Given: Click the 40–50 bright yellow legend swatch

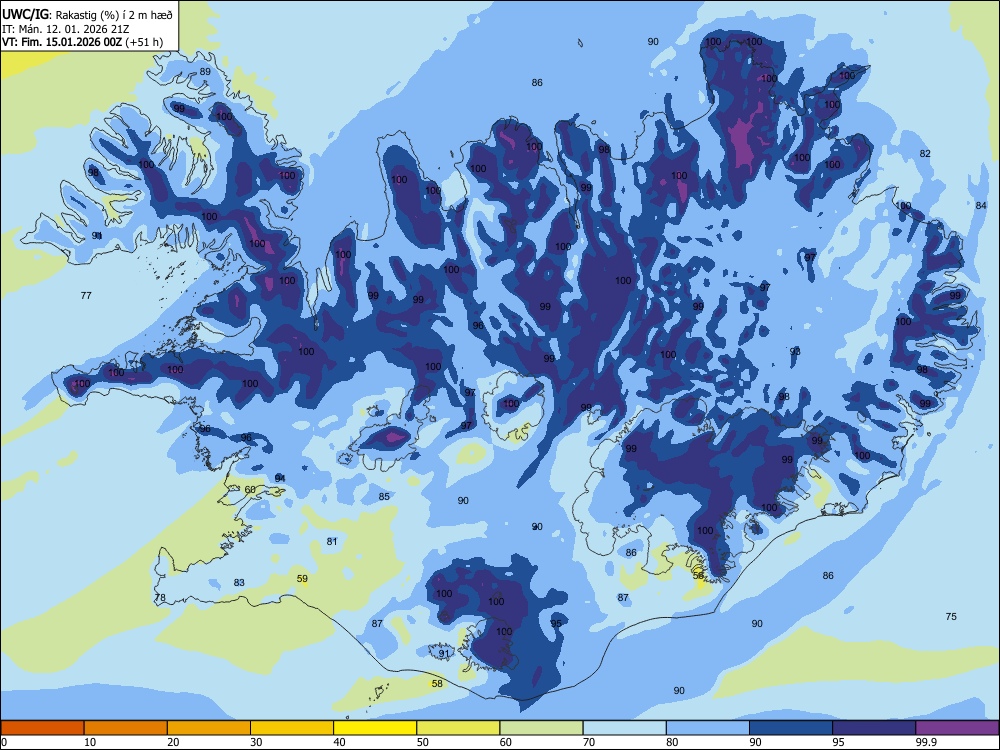Looking at the screenshot, I should click(375, 728).
